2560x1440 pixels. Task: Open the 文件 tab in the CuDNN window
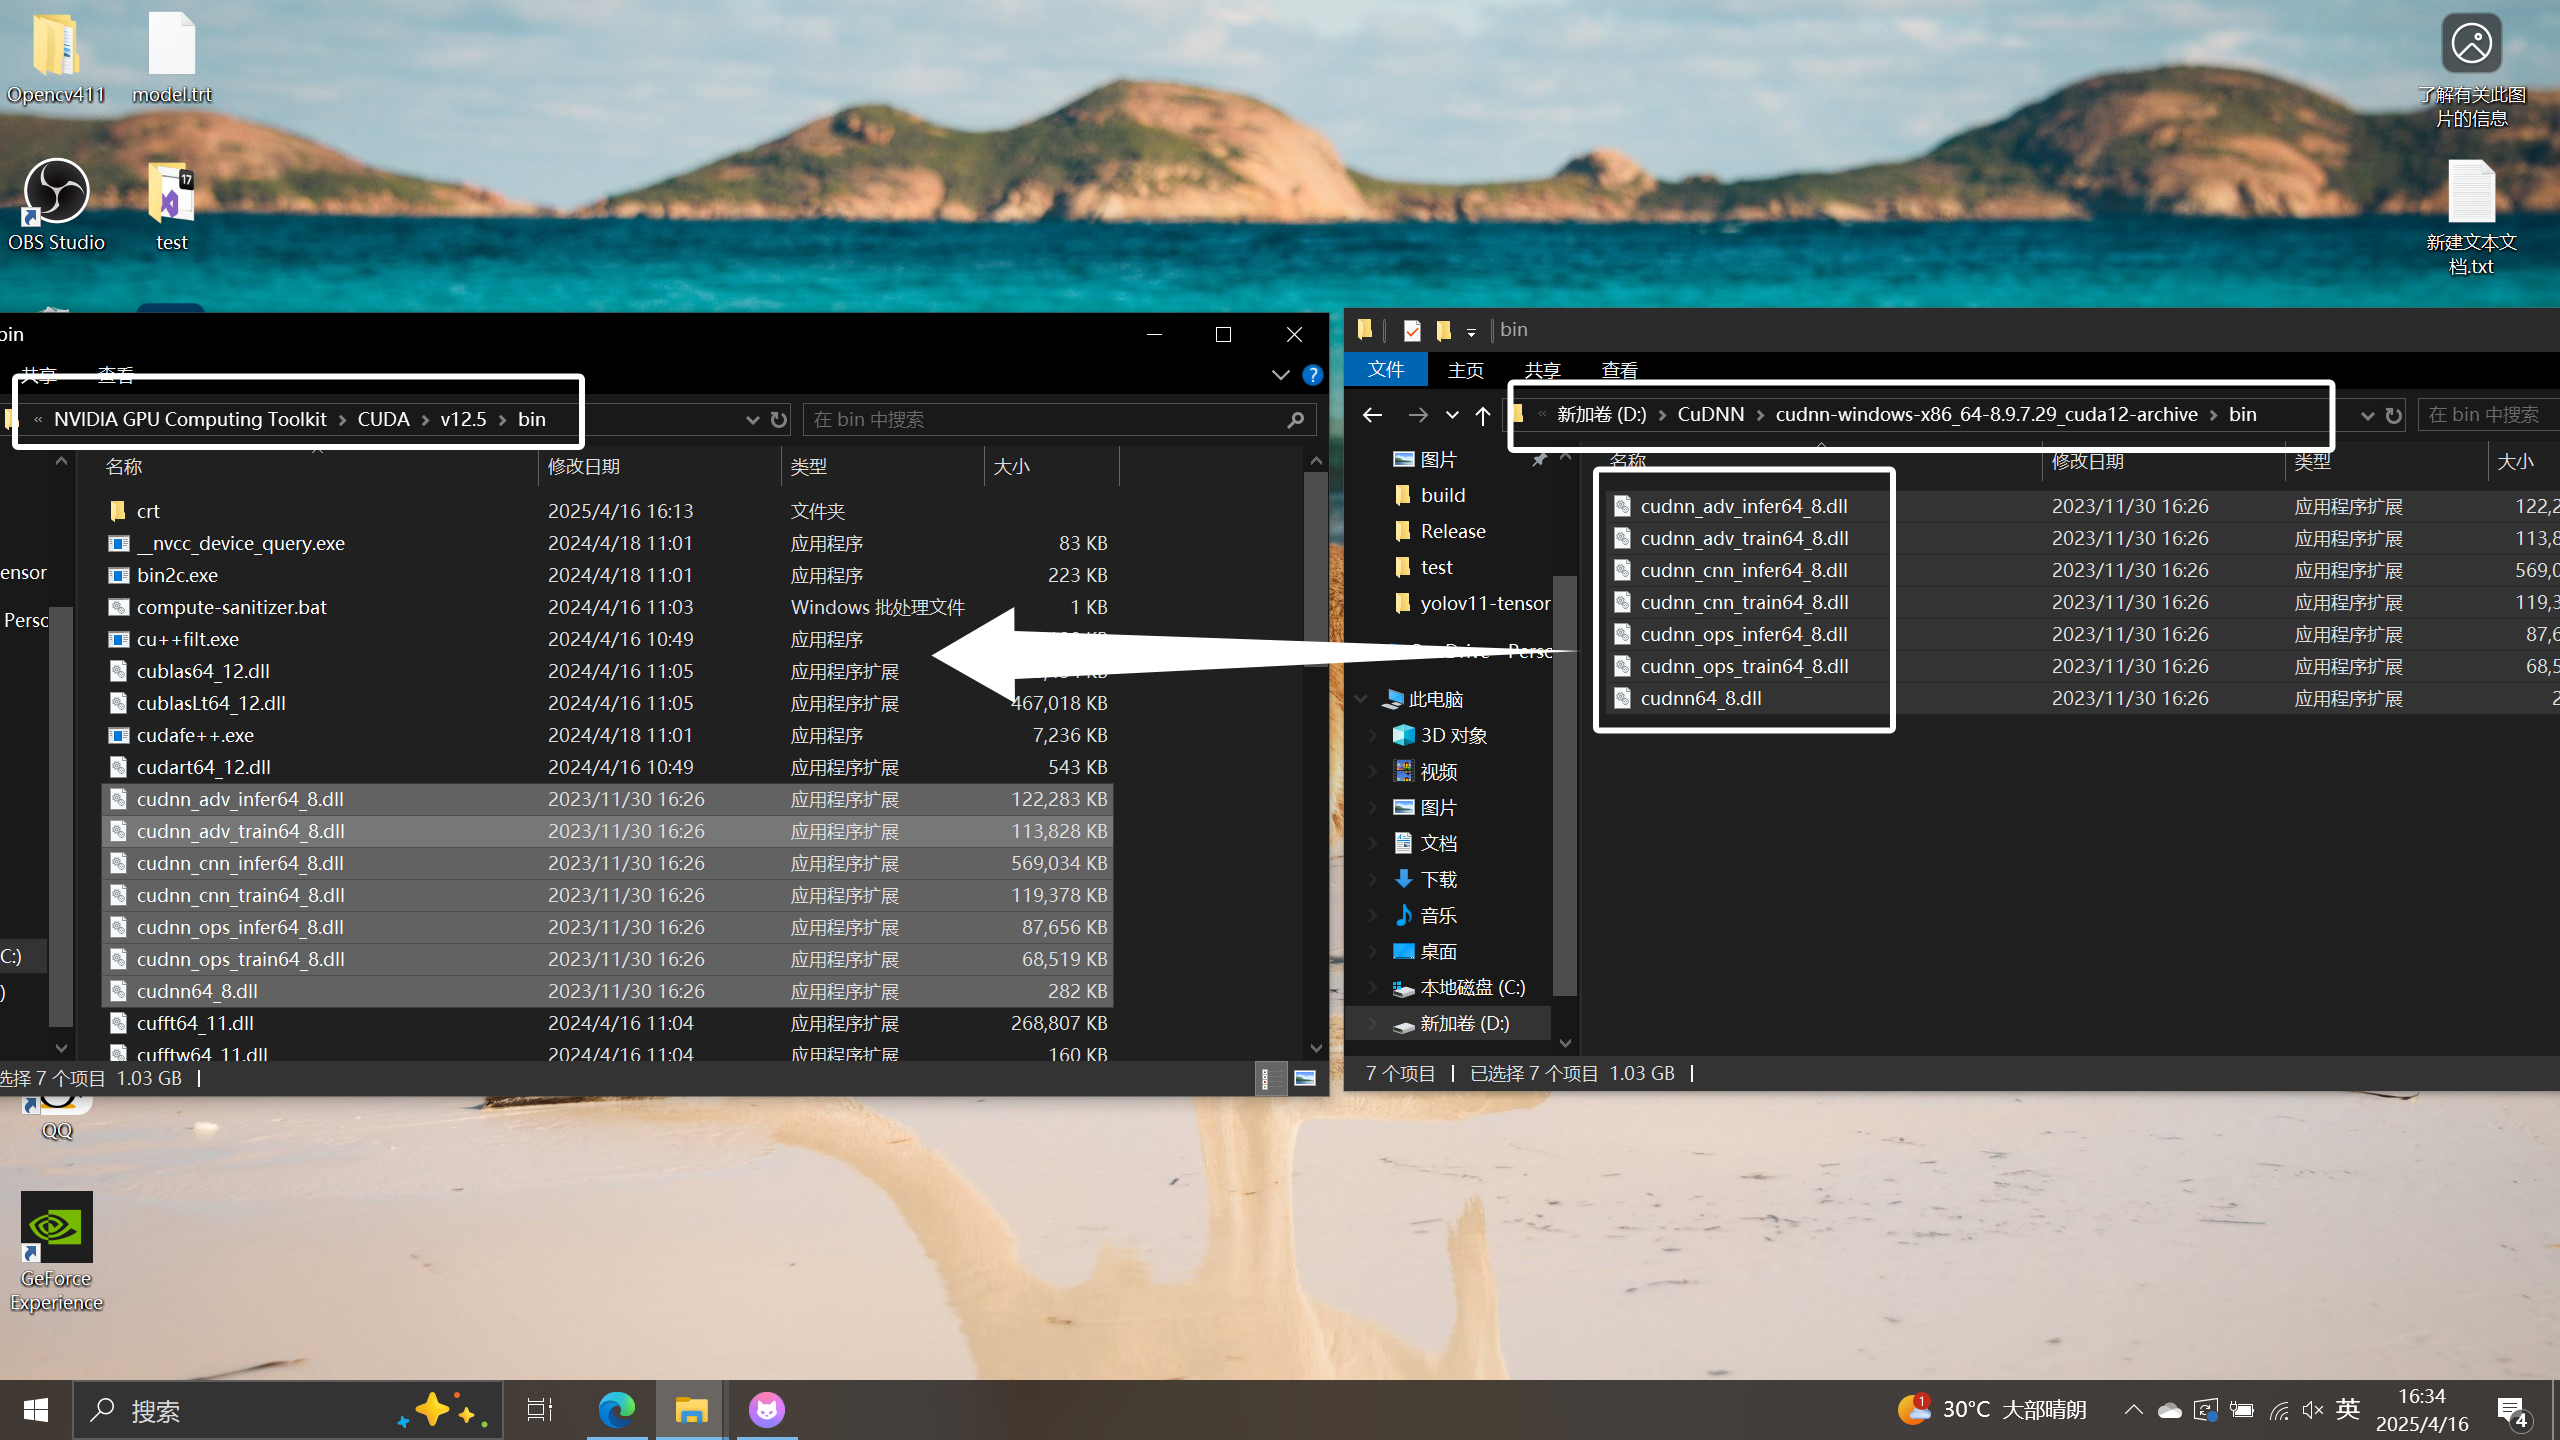click(1386, 370)
